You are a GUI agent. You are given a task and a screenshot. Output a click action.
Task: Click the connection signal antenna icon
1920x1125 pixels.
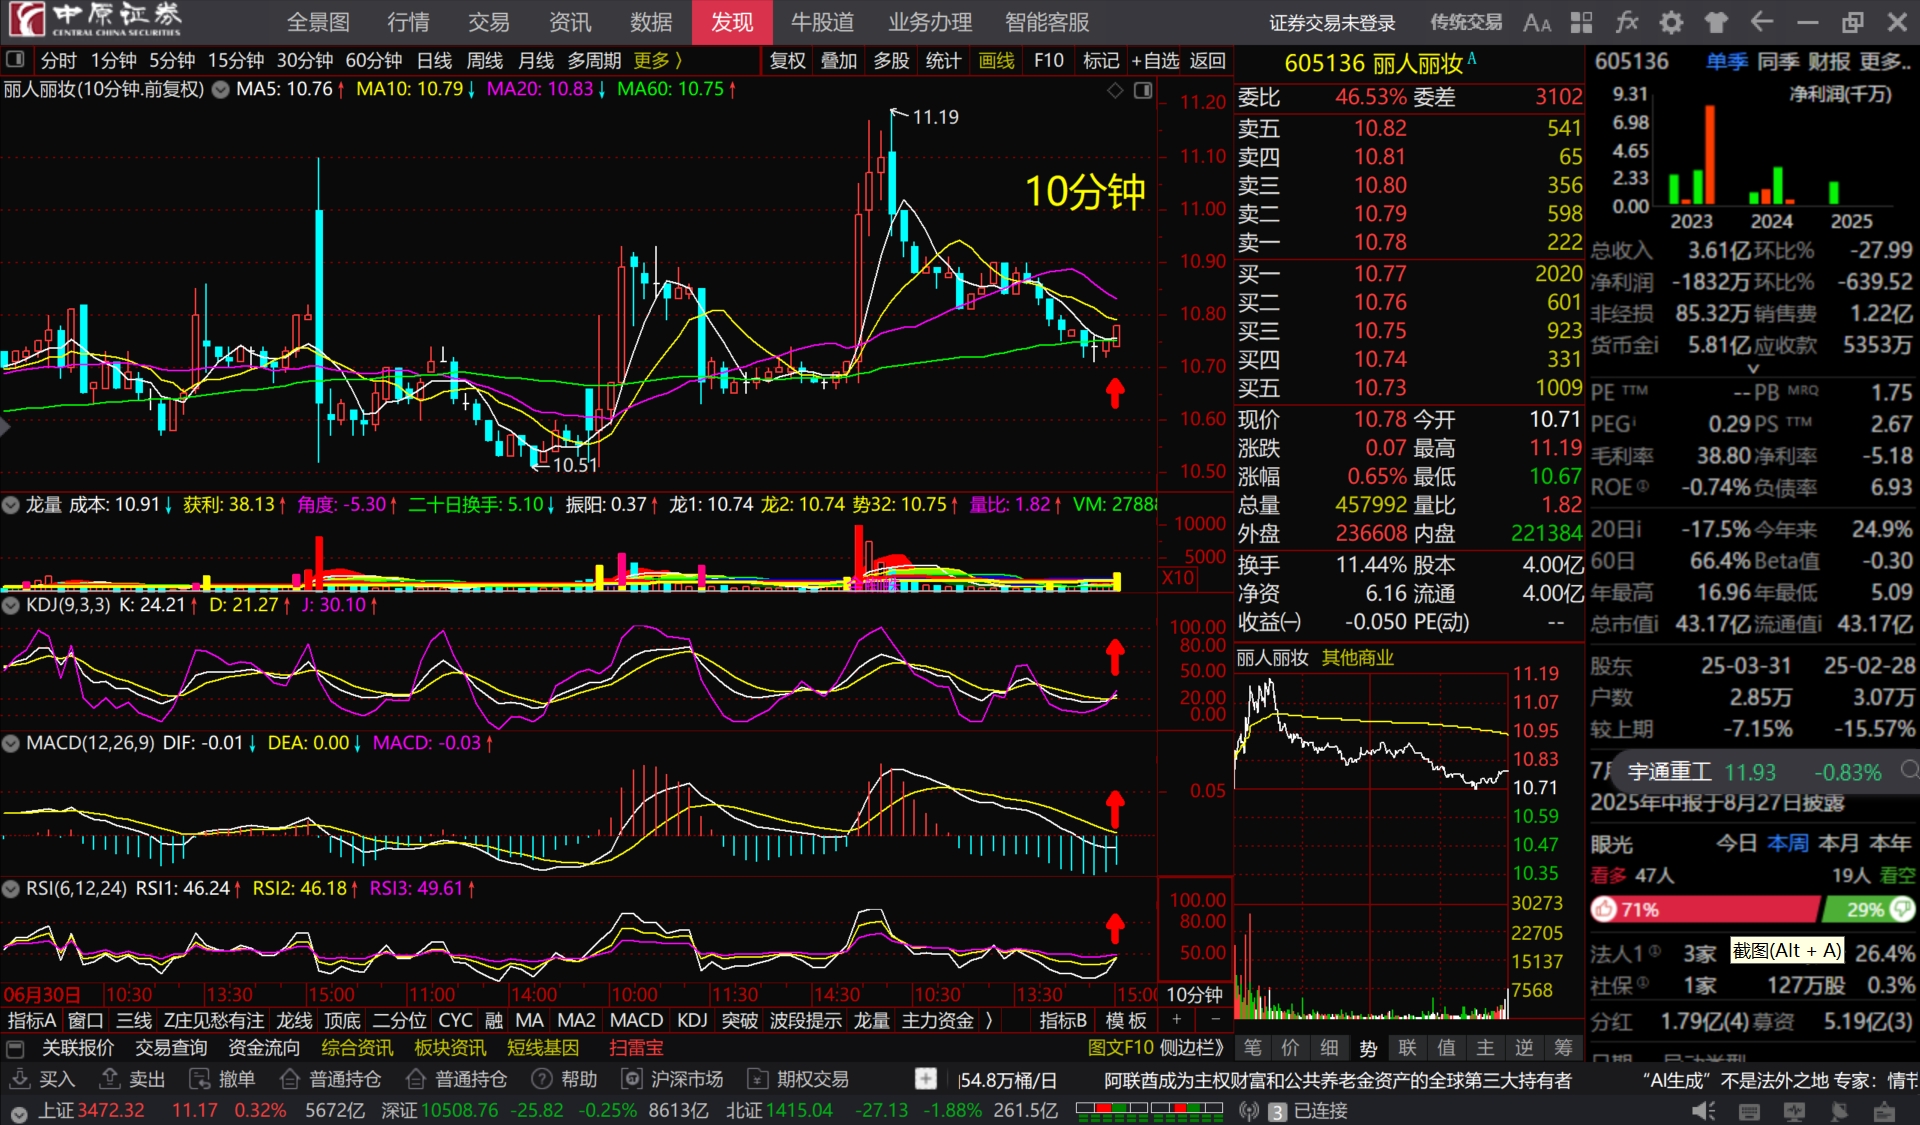(x=1249, y=1111)
